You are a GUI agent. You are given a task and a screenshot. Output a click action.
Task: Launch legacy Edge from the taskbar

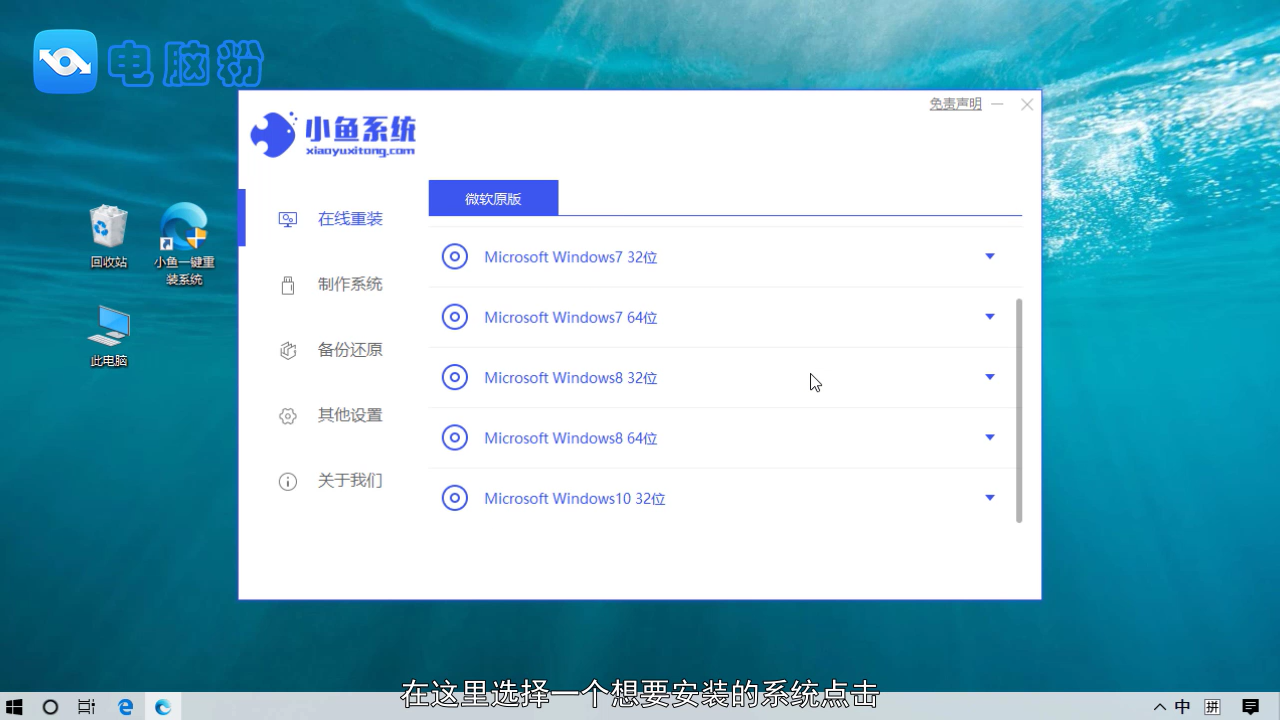click(125, 707)
